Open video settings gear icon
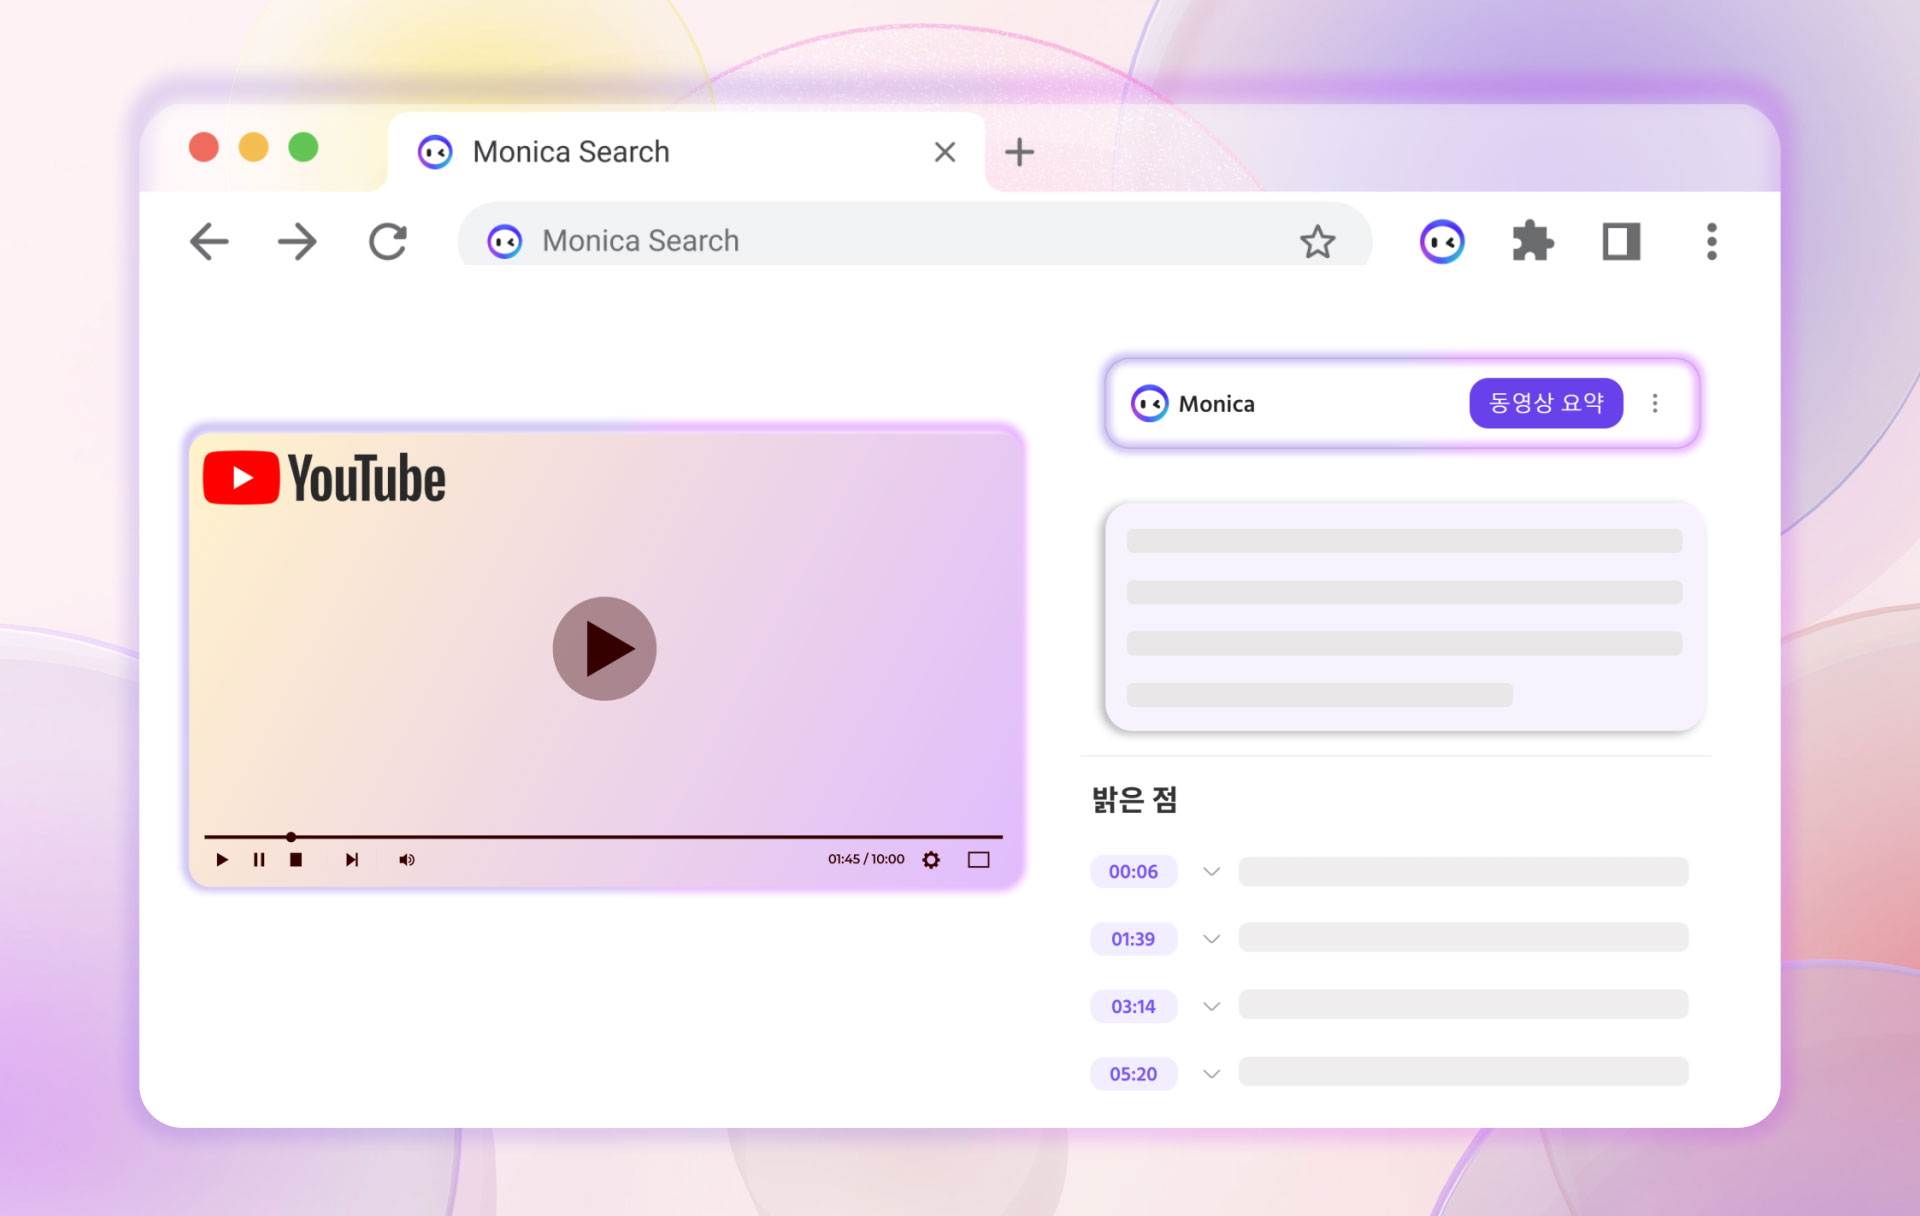Image resolution: width=1920 pixels, height=1216 pixels. (931, 860)
